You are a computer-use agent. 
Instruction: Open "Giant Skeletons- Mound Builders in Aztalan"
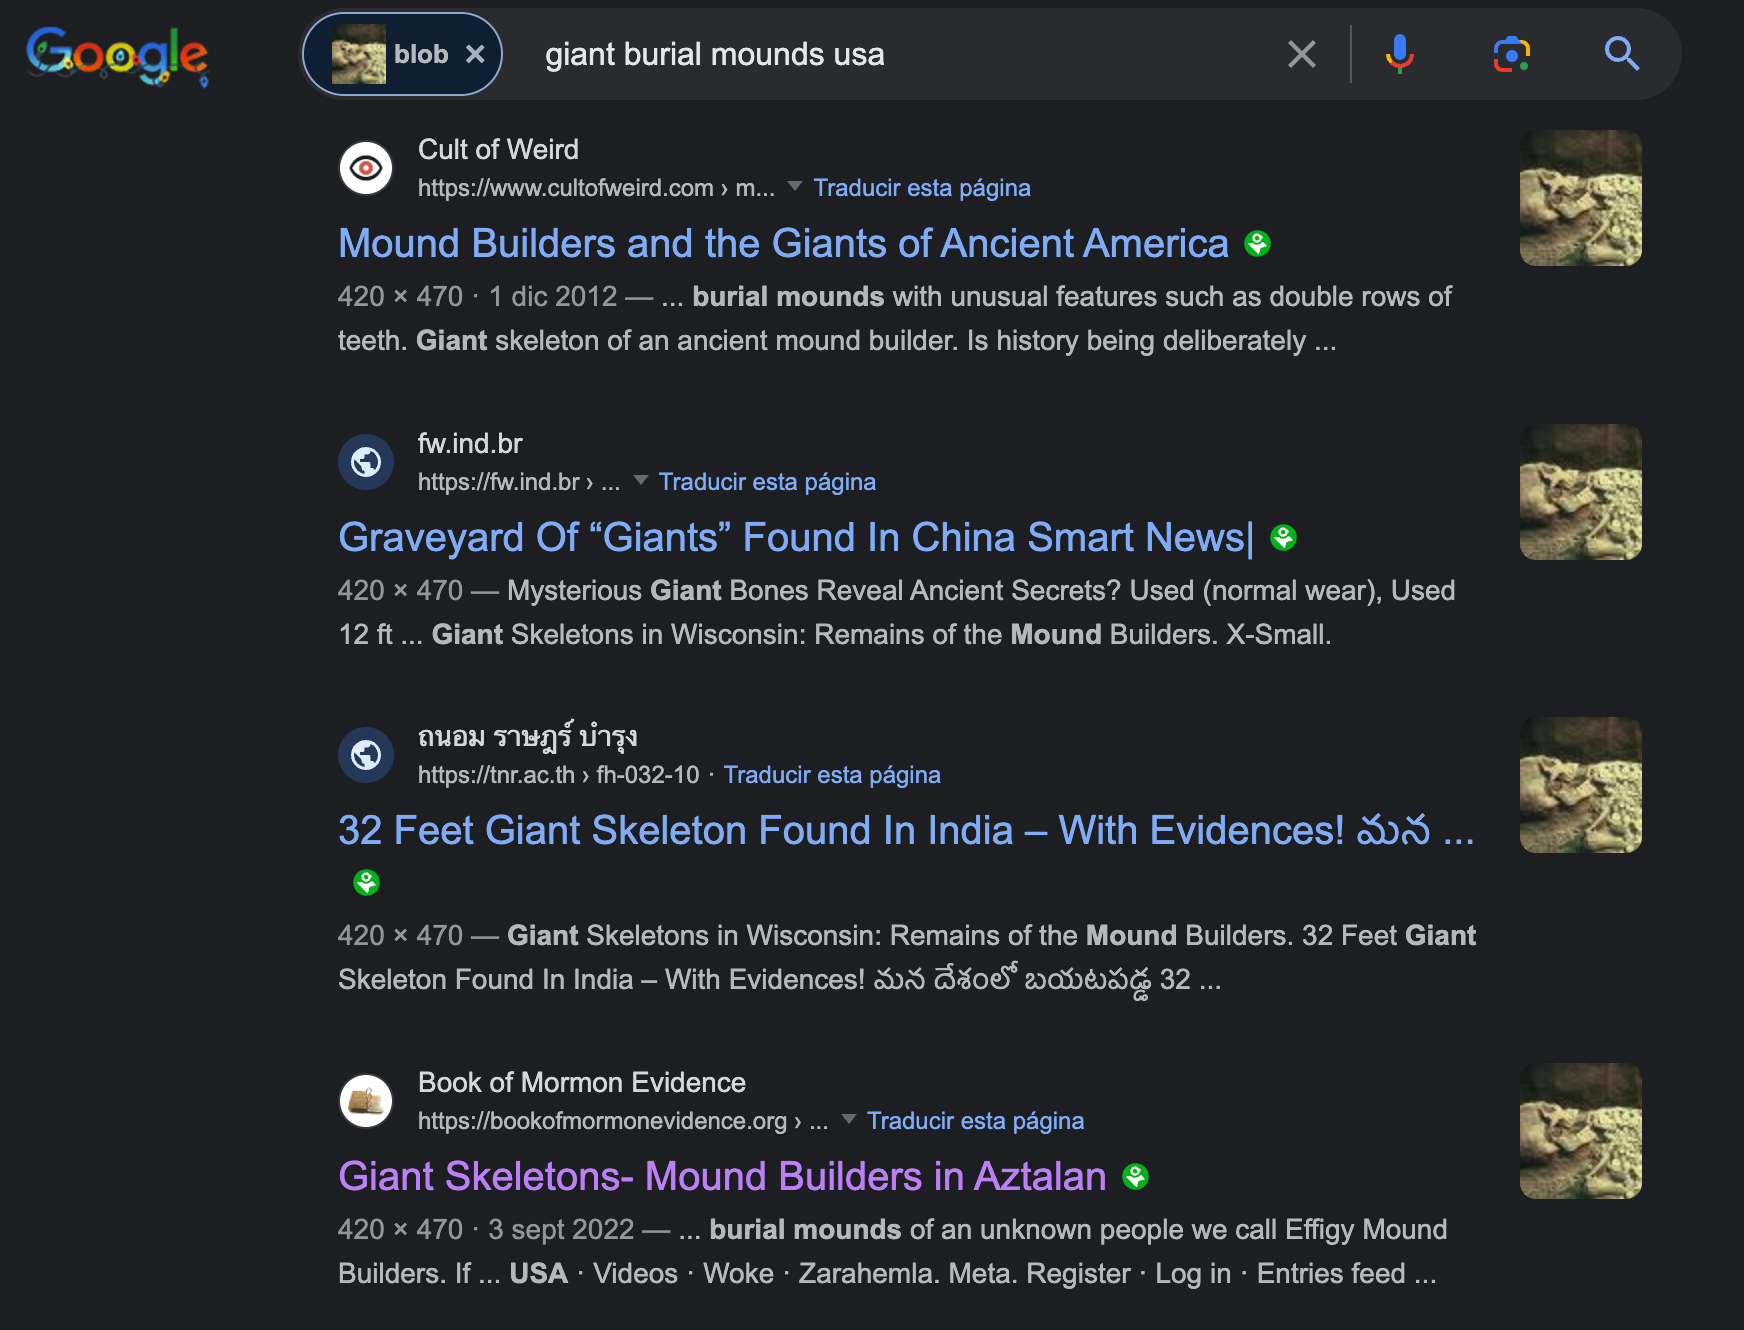tap(722, 1177)
